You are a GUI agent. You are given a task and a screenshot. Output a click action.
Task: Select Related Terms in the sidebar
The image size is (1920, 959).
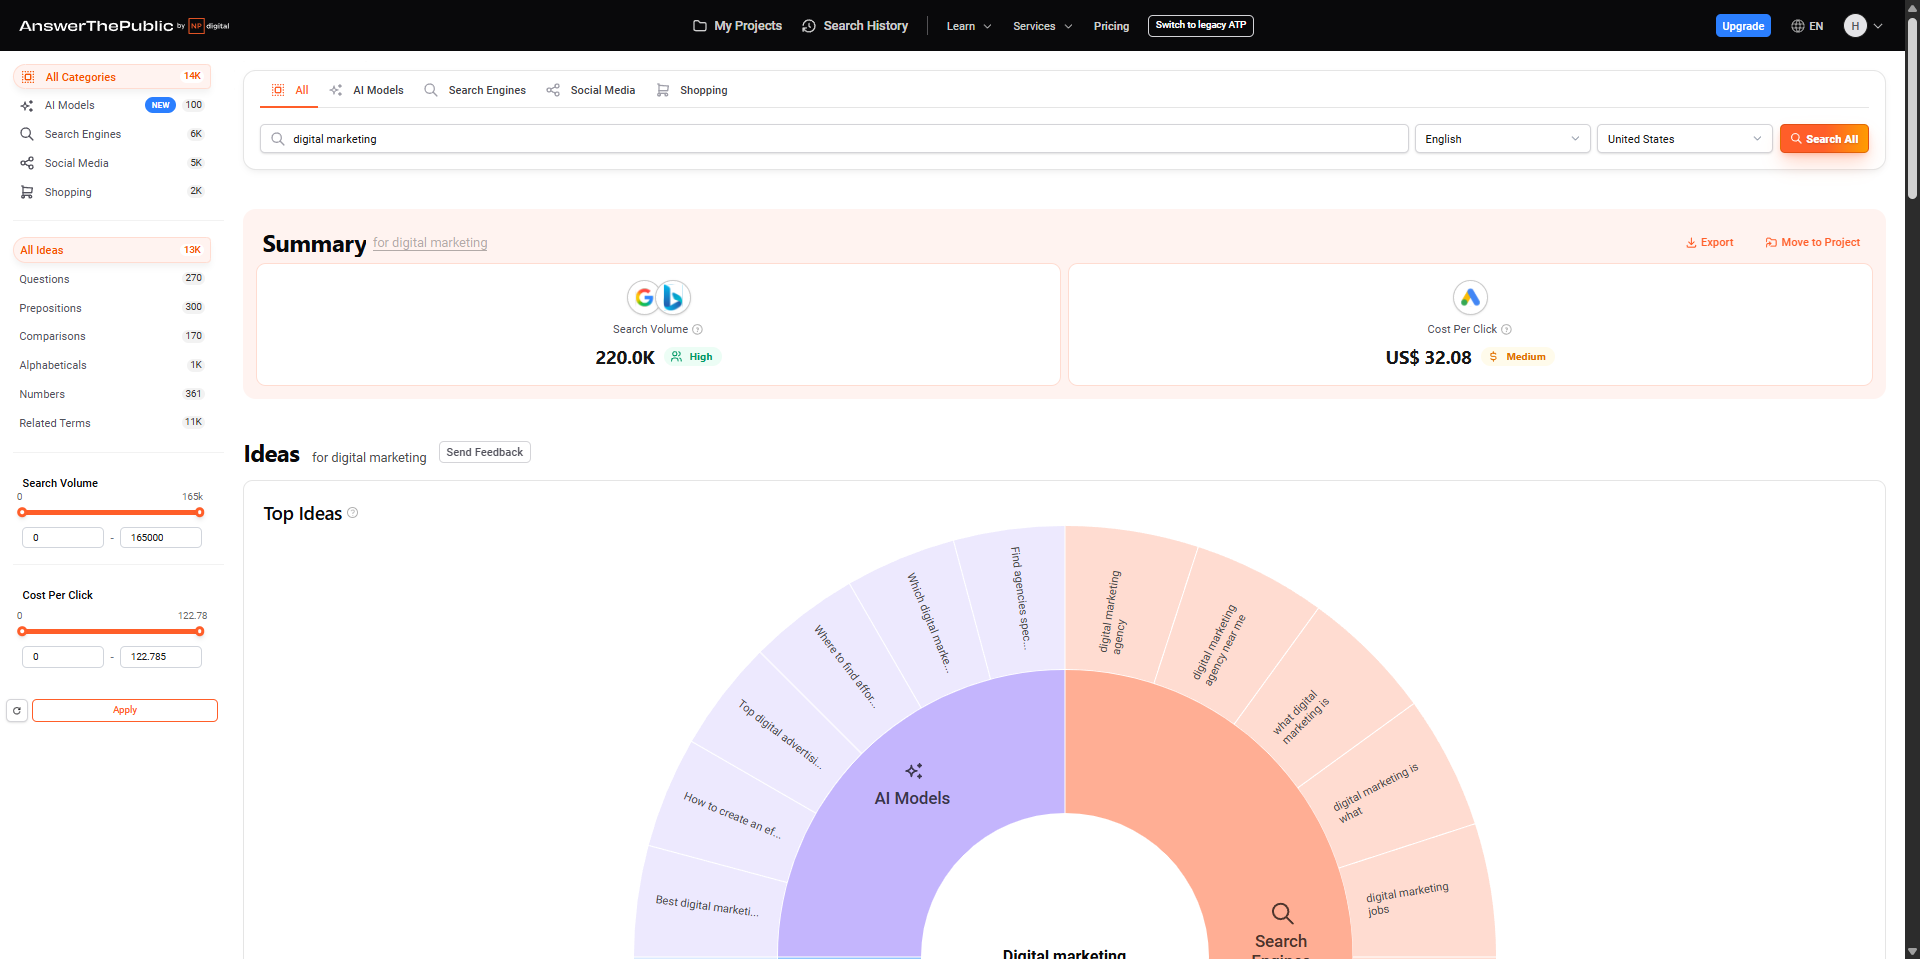pos(112,423)
